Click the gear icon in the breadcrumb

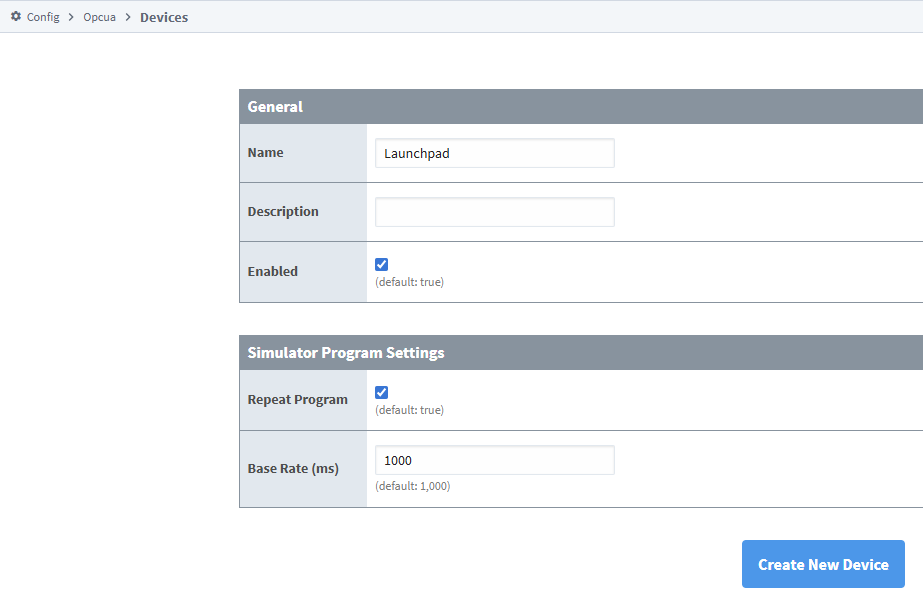tap(14, 16)
